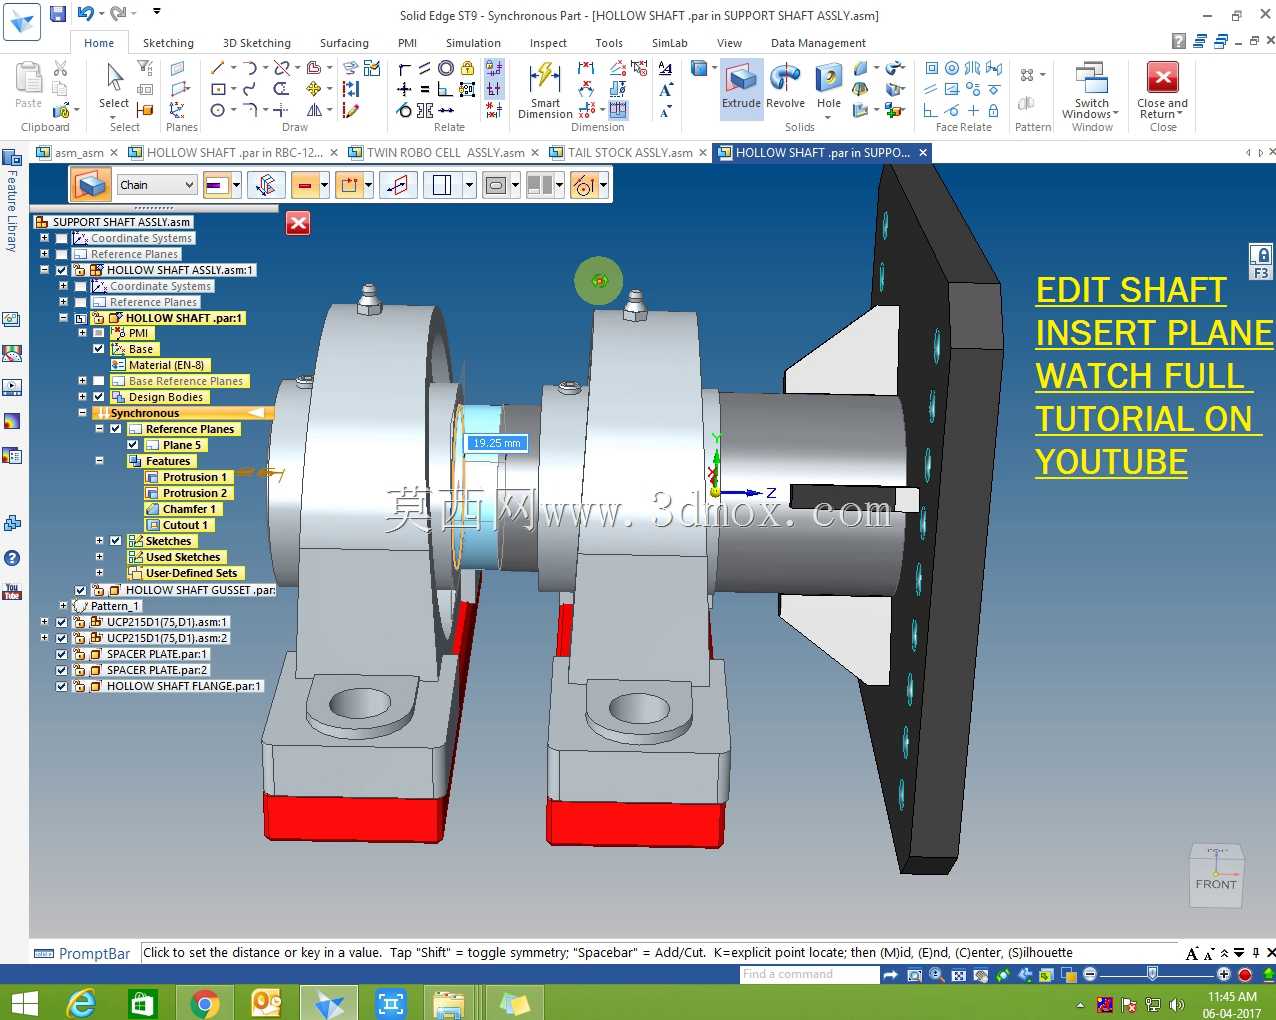Toggle Reference Planes checkbox under Synchronous
Screen dimensions: 1276x1020
(x=115, y=429)
